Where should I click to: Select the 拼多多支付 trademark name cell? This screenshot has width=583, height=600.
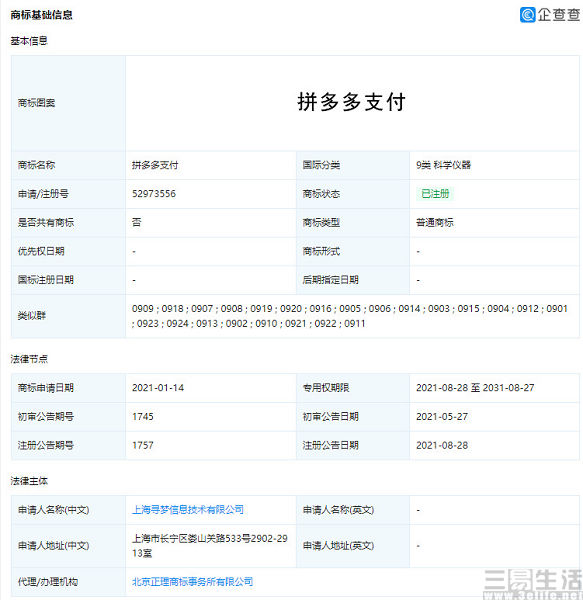click(155, 165)
